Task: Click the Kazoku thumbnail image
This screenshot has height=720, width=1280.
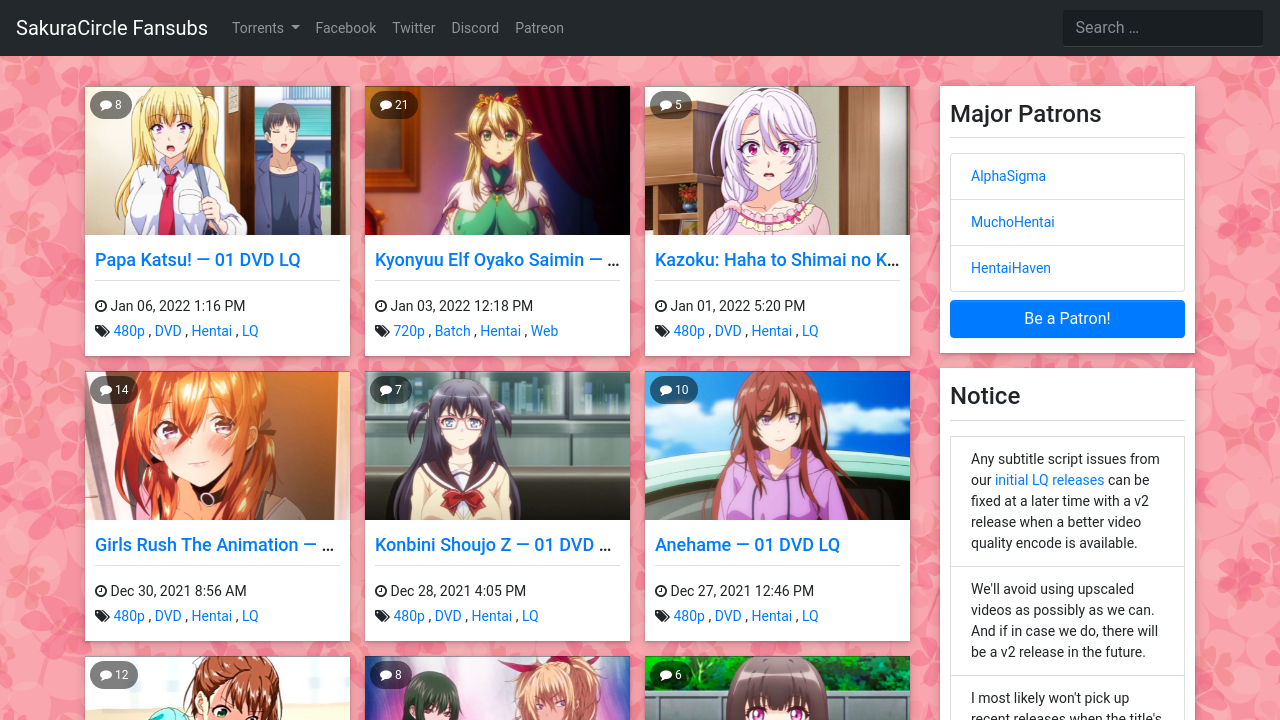Action: pyautogui.click(x=777, y=160)
